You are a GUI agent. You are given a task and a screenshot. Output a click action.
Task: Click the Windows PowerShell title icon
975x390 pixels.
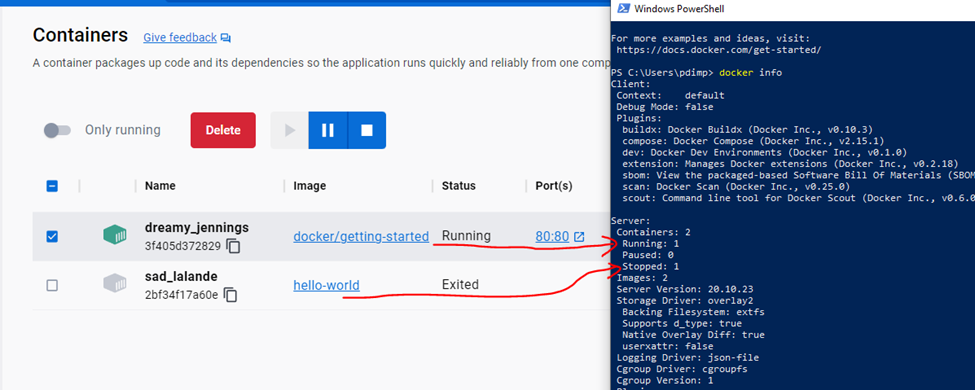(x=622, y=9)
